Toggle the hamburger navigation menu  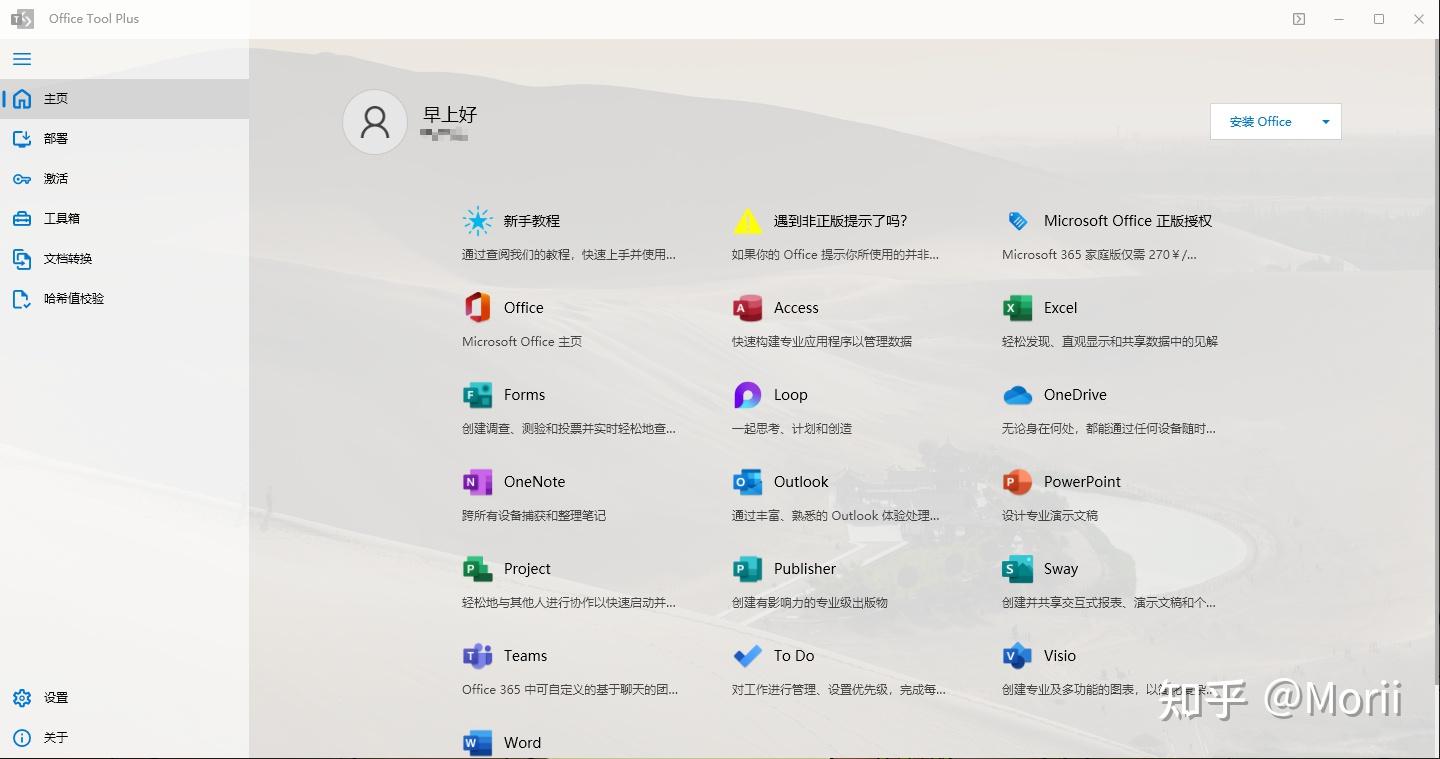(22, 59)
